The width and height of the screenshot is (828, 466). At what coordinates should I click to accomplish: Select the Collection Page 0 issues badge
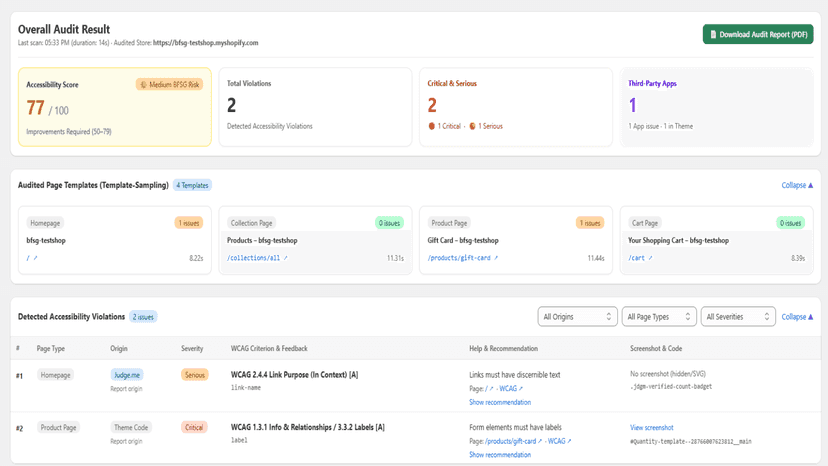[x=389, y=223]
